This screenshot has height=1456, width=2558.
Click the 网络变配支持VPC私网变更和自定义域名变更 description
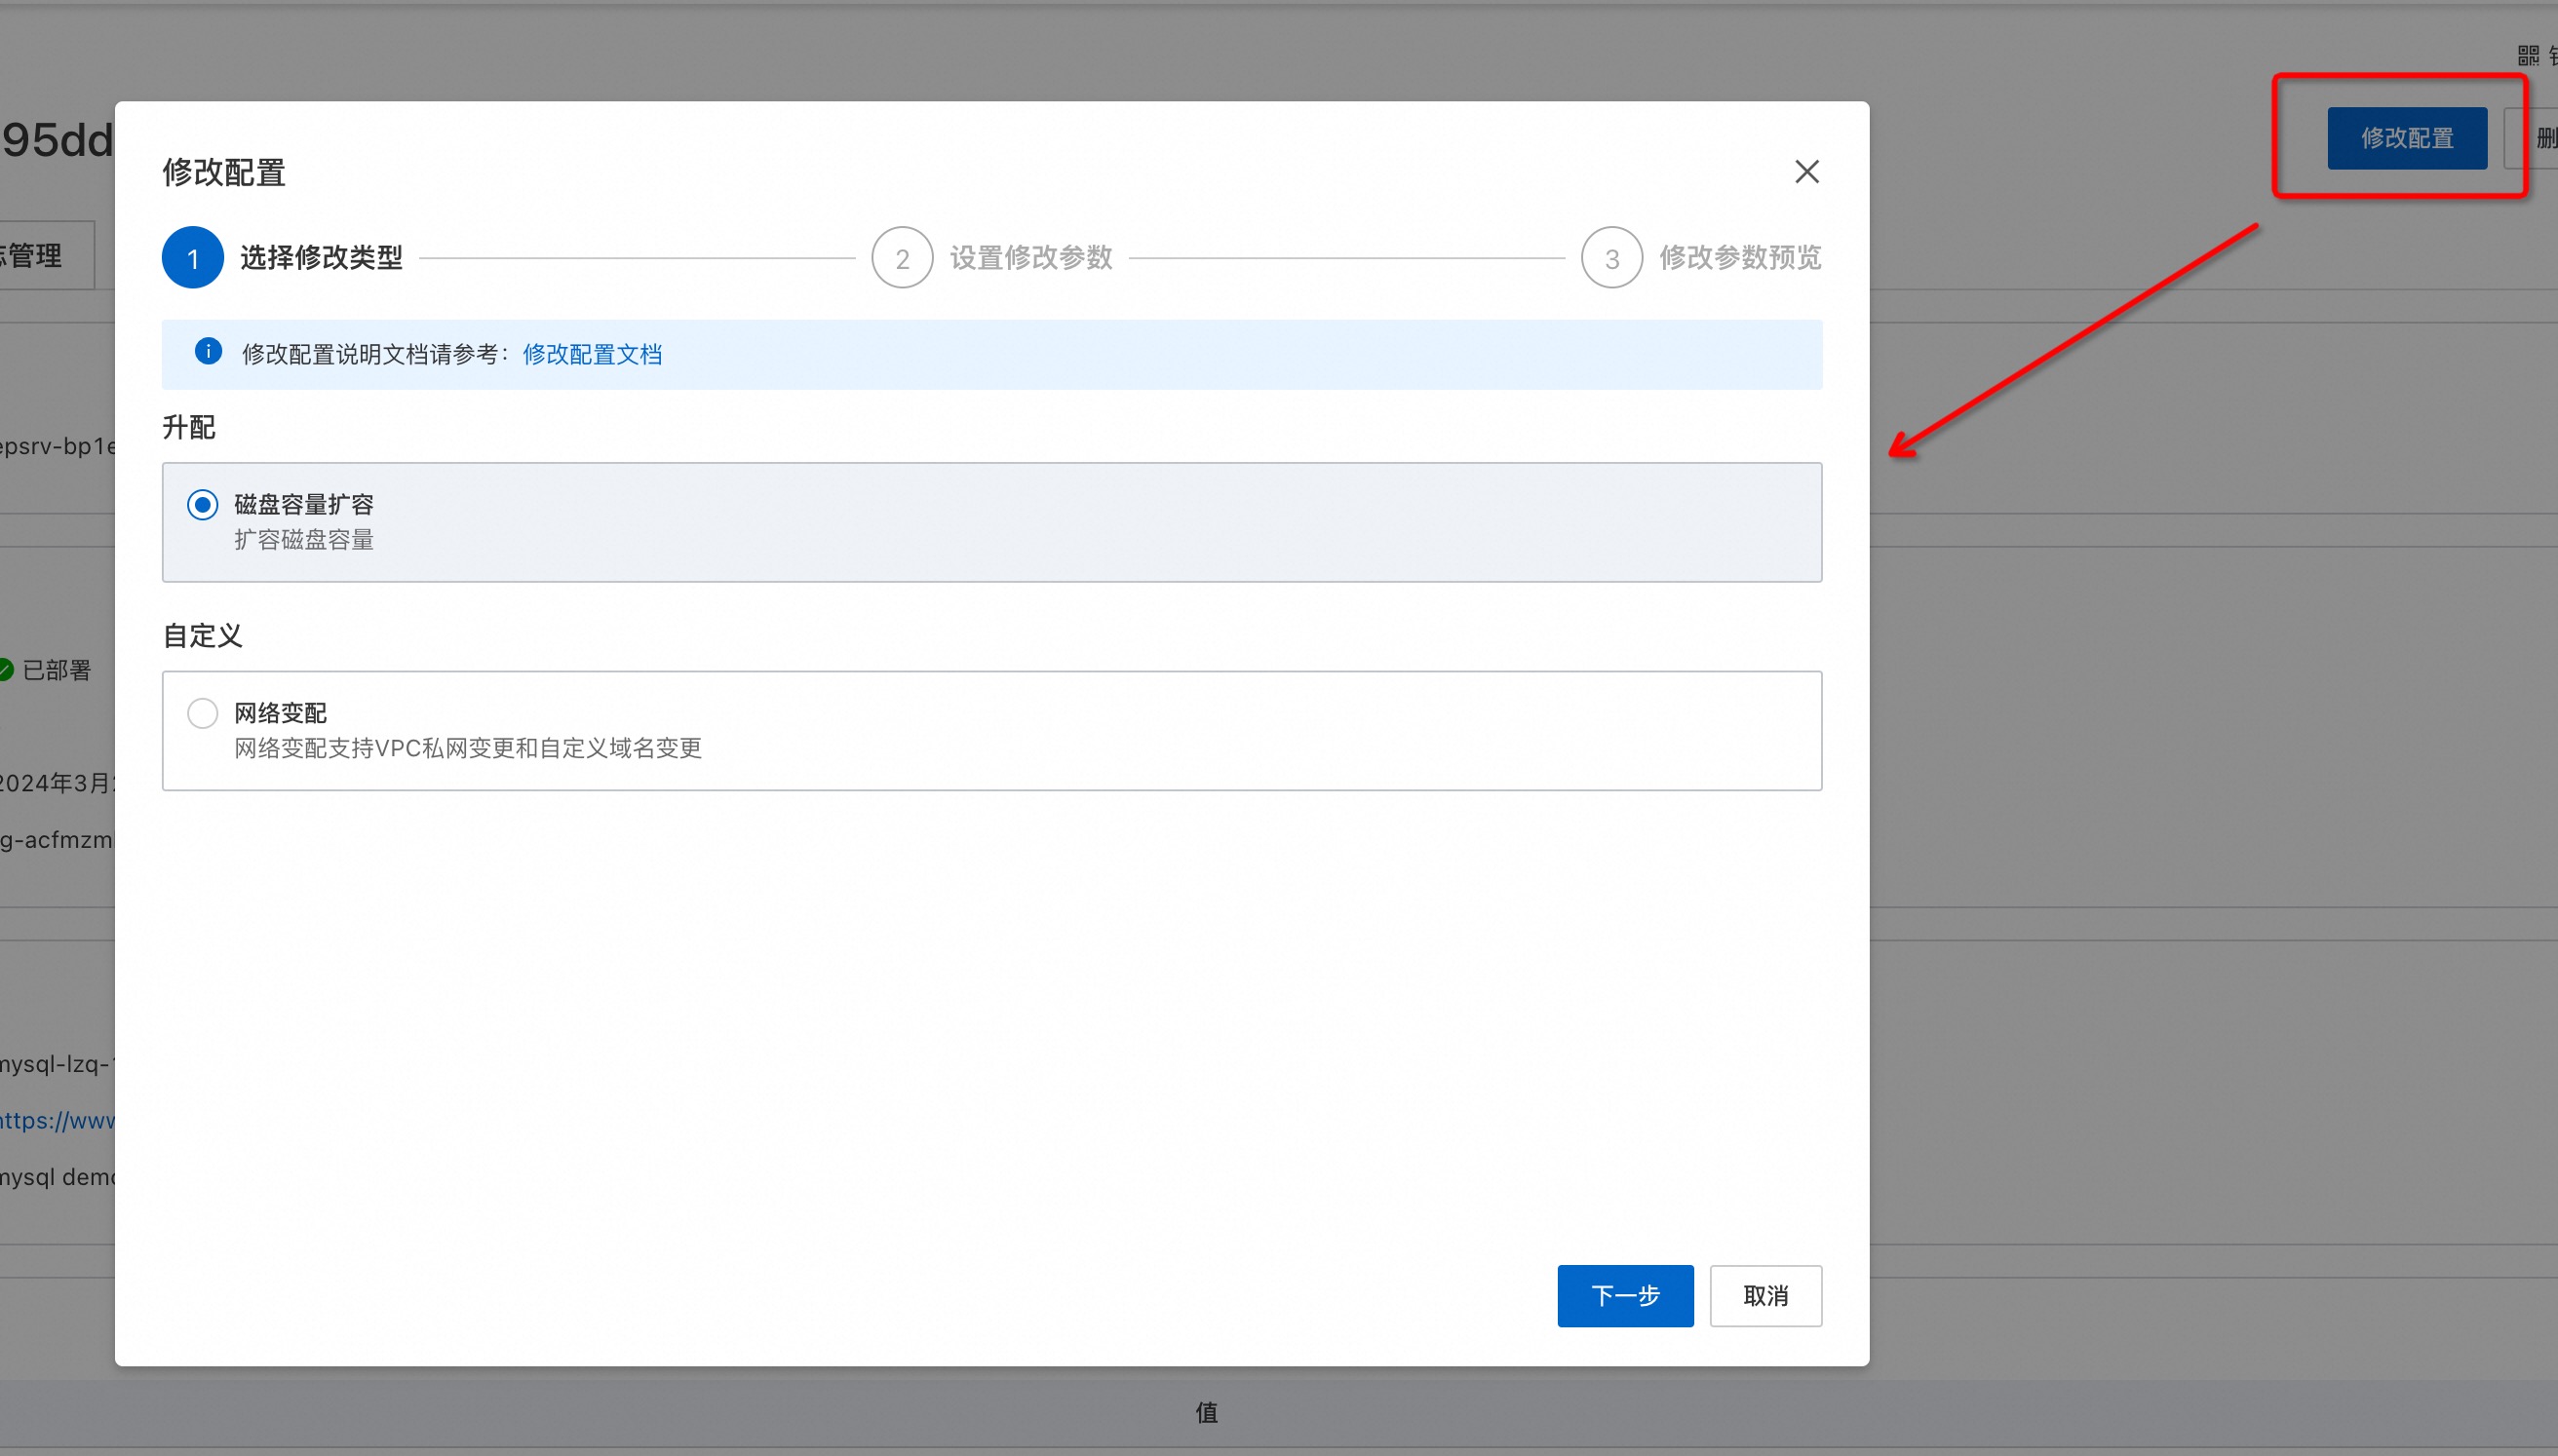(x=468, y=748)
